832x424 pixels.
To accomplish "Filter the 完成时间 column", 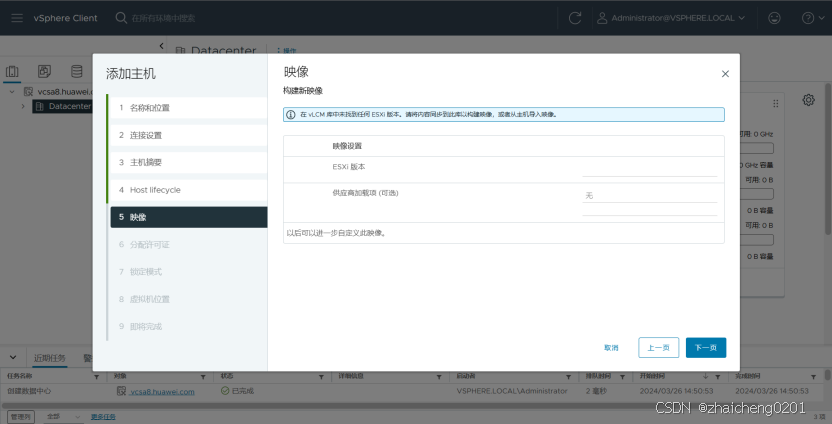I will coord(814,377).
